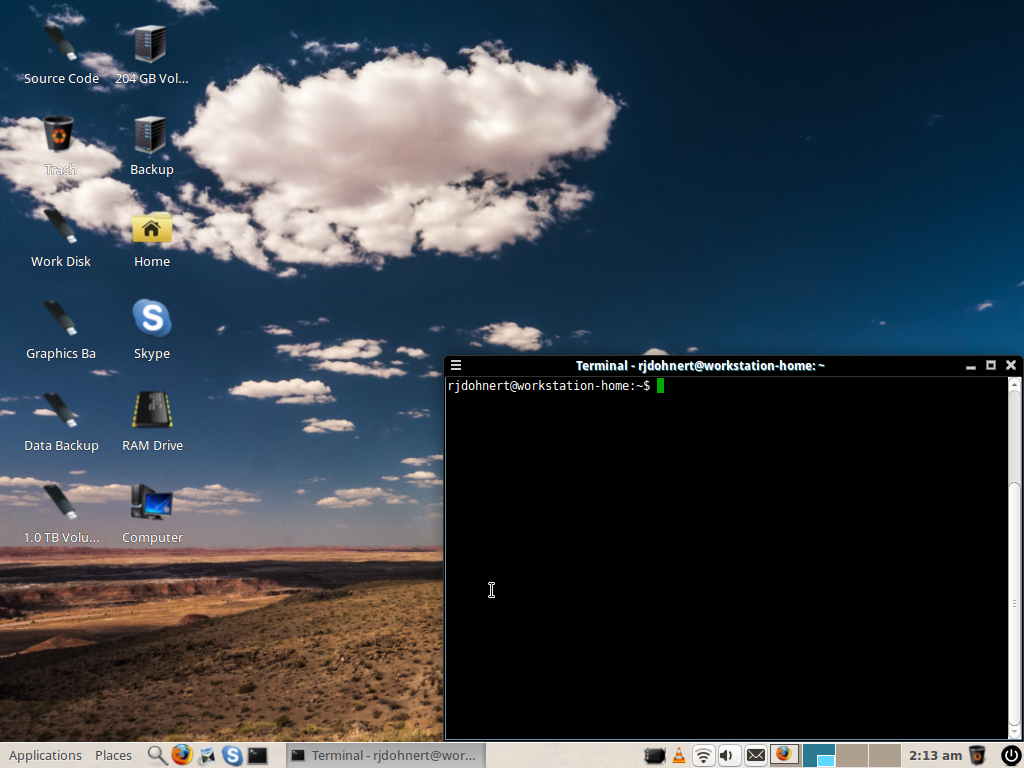Open the RAM Drive desktop icon
Screen dimensions: 1024x768
point(151,412)
